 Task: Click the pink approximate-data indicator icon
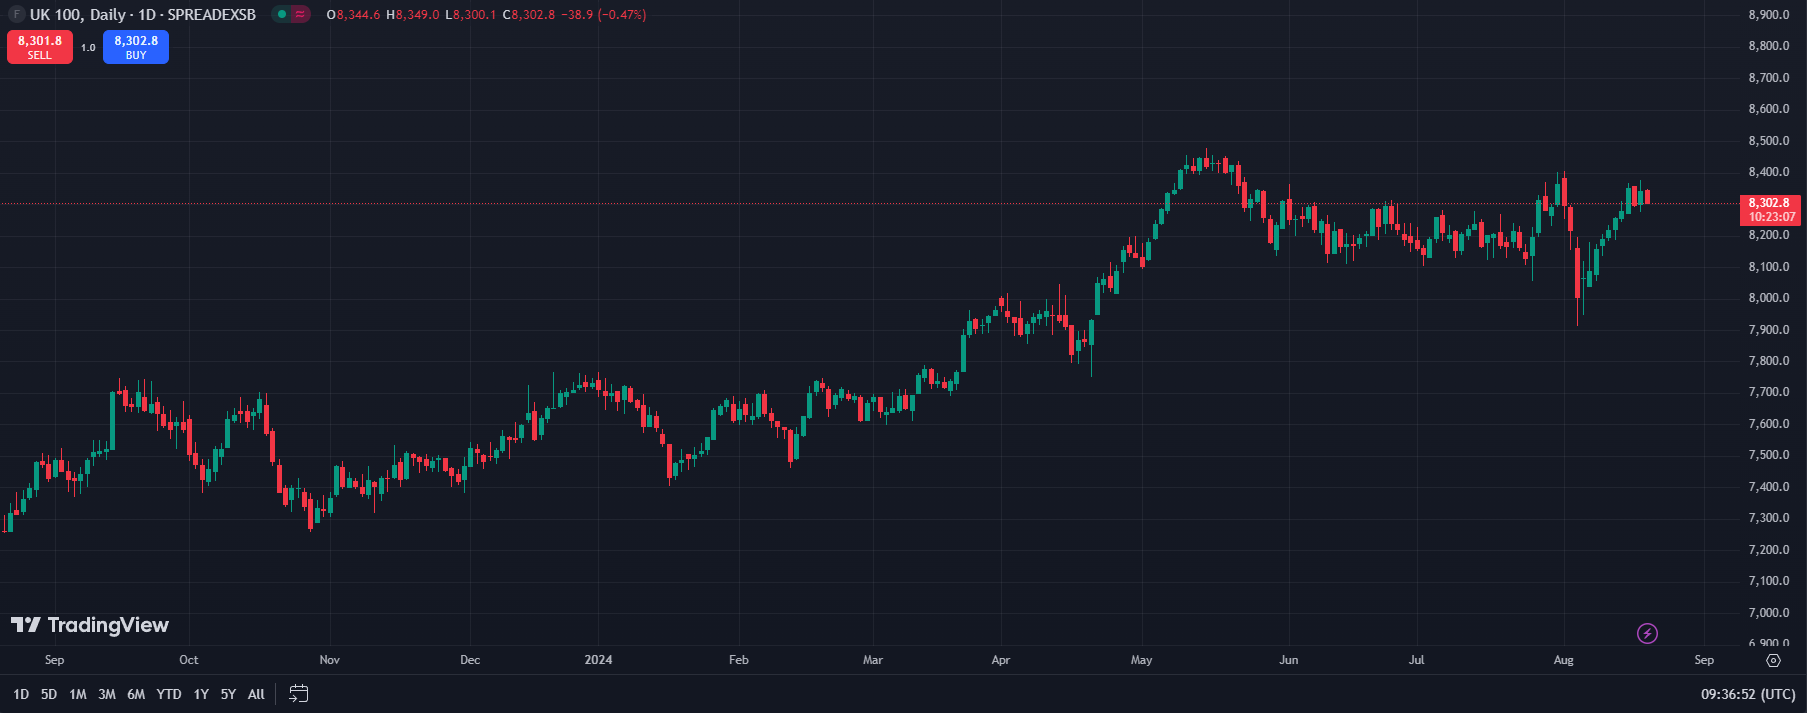[x=300, y=15]
